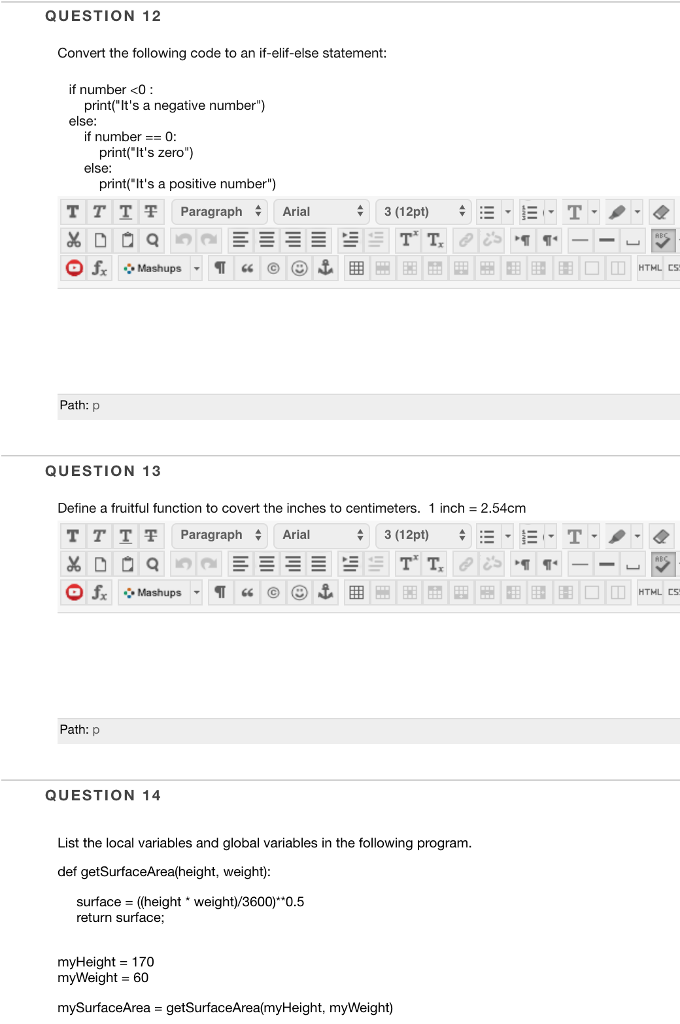
Task: Toggle italic in Question 13 editor
Action: pyautogui.click(x=99, y=536)
